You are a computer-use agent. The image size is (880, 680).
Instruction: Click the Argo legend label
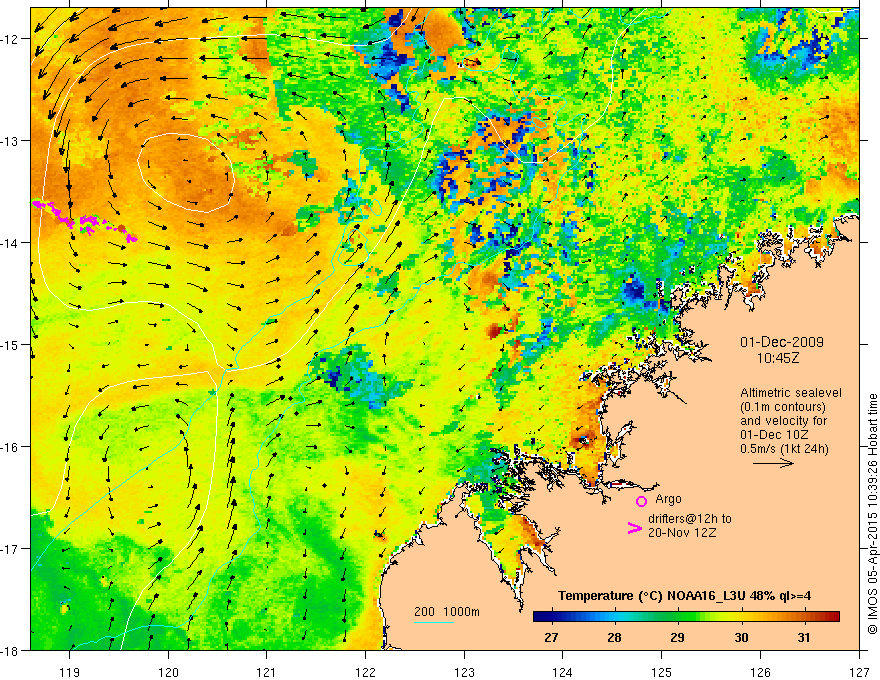[x=668, y=499]
